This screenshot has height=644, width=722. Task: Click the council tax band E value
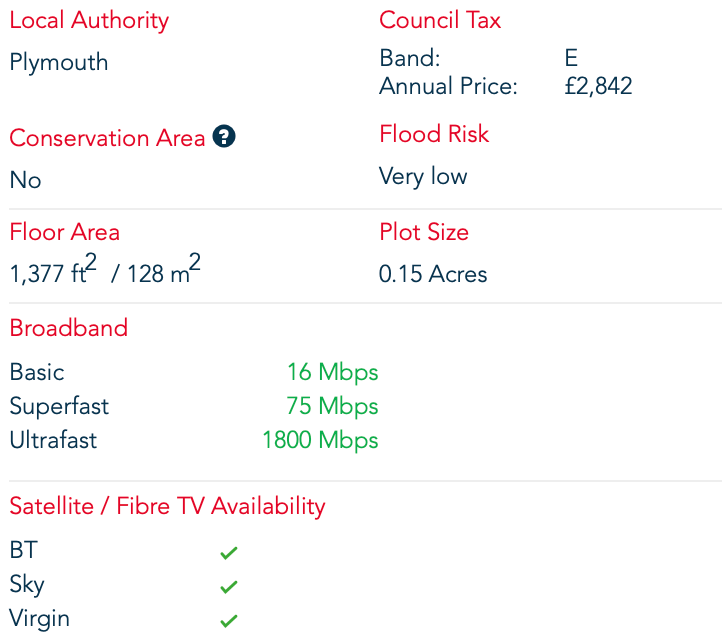[571, 58]
